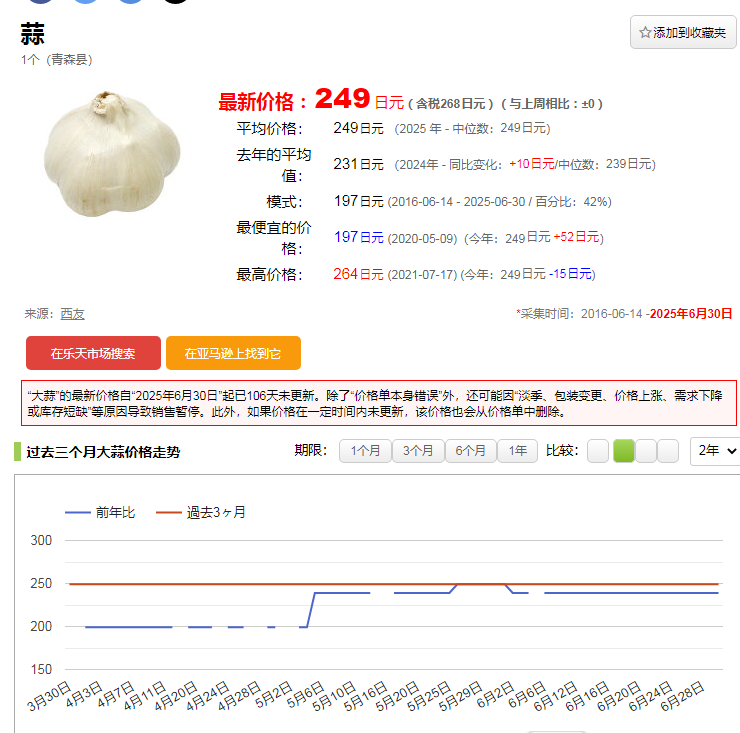Click the 采集时间 date range text
The image size is (740, 733).
coord(624,314)
